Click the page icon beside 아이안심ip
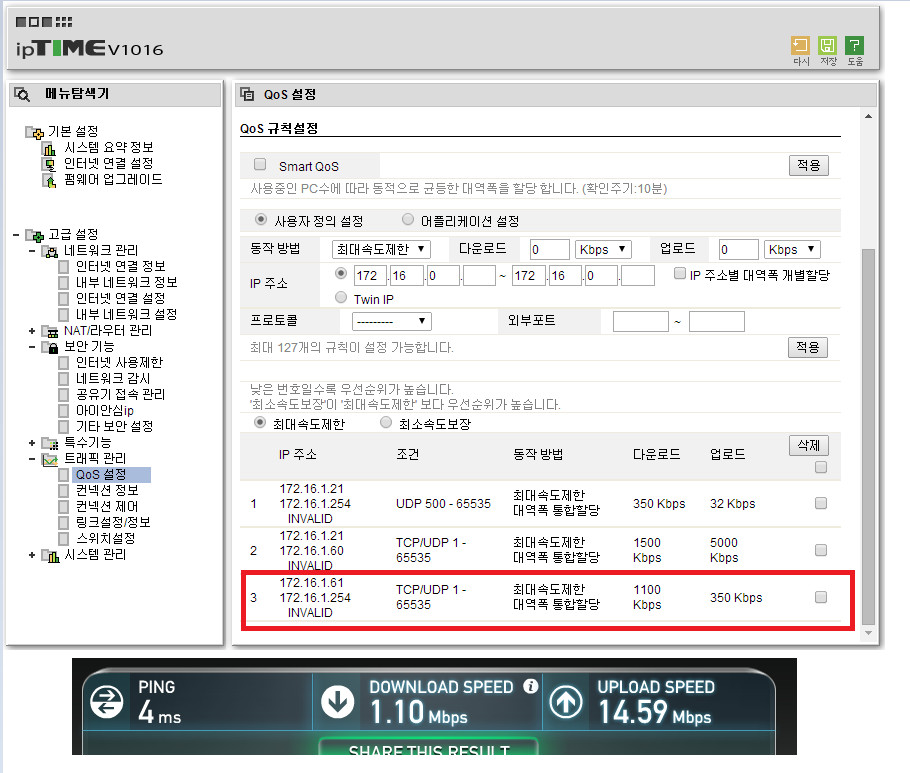Viewport: 910px width, 773px height. coord(64,411)
